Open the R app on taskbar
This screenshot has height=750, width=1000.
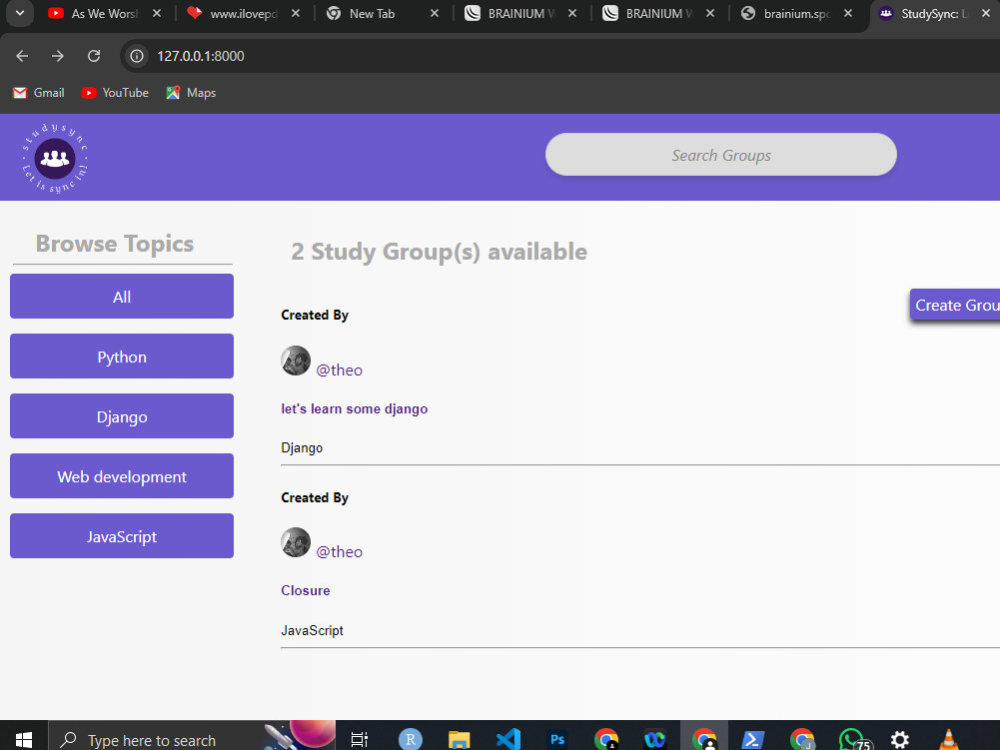pos(410,739)
